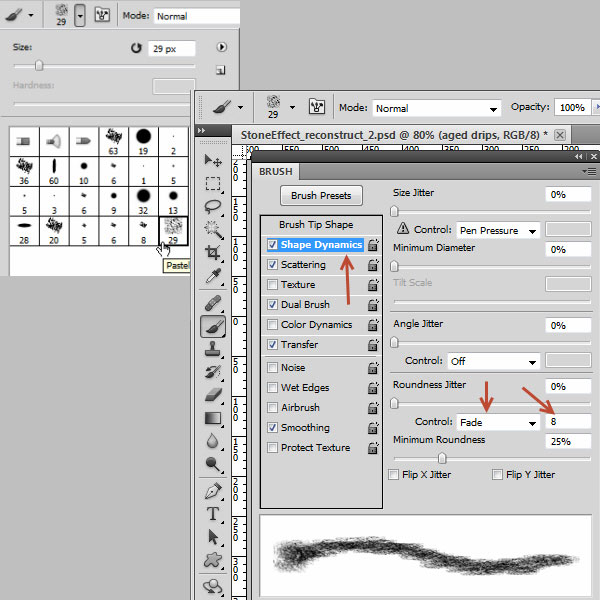Click the Shape Dynamics lock icon
600x600 pixels.
click(x=373, y=245)
